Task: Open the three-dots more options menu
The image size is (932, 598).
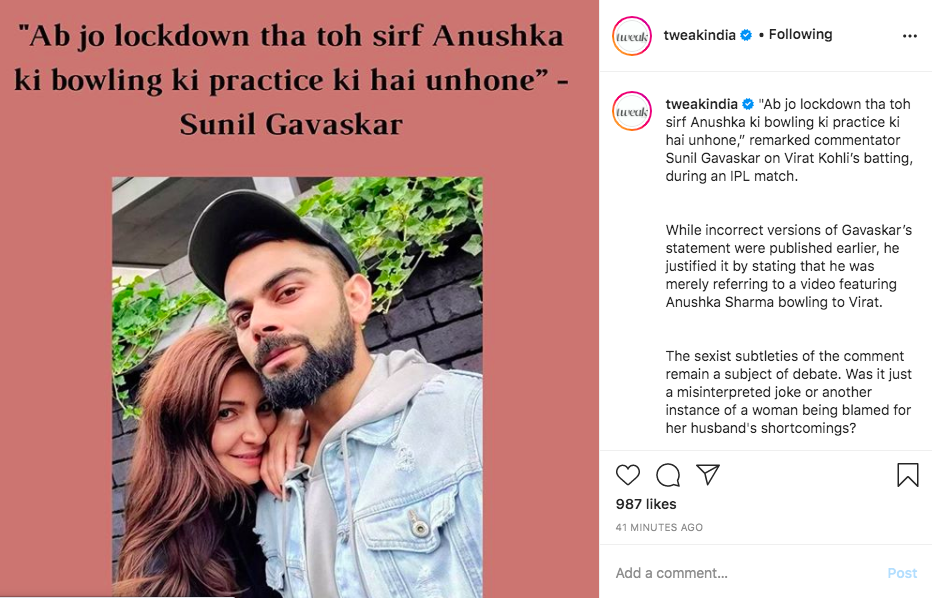Action: tap(909, 36)
